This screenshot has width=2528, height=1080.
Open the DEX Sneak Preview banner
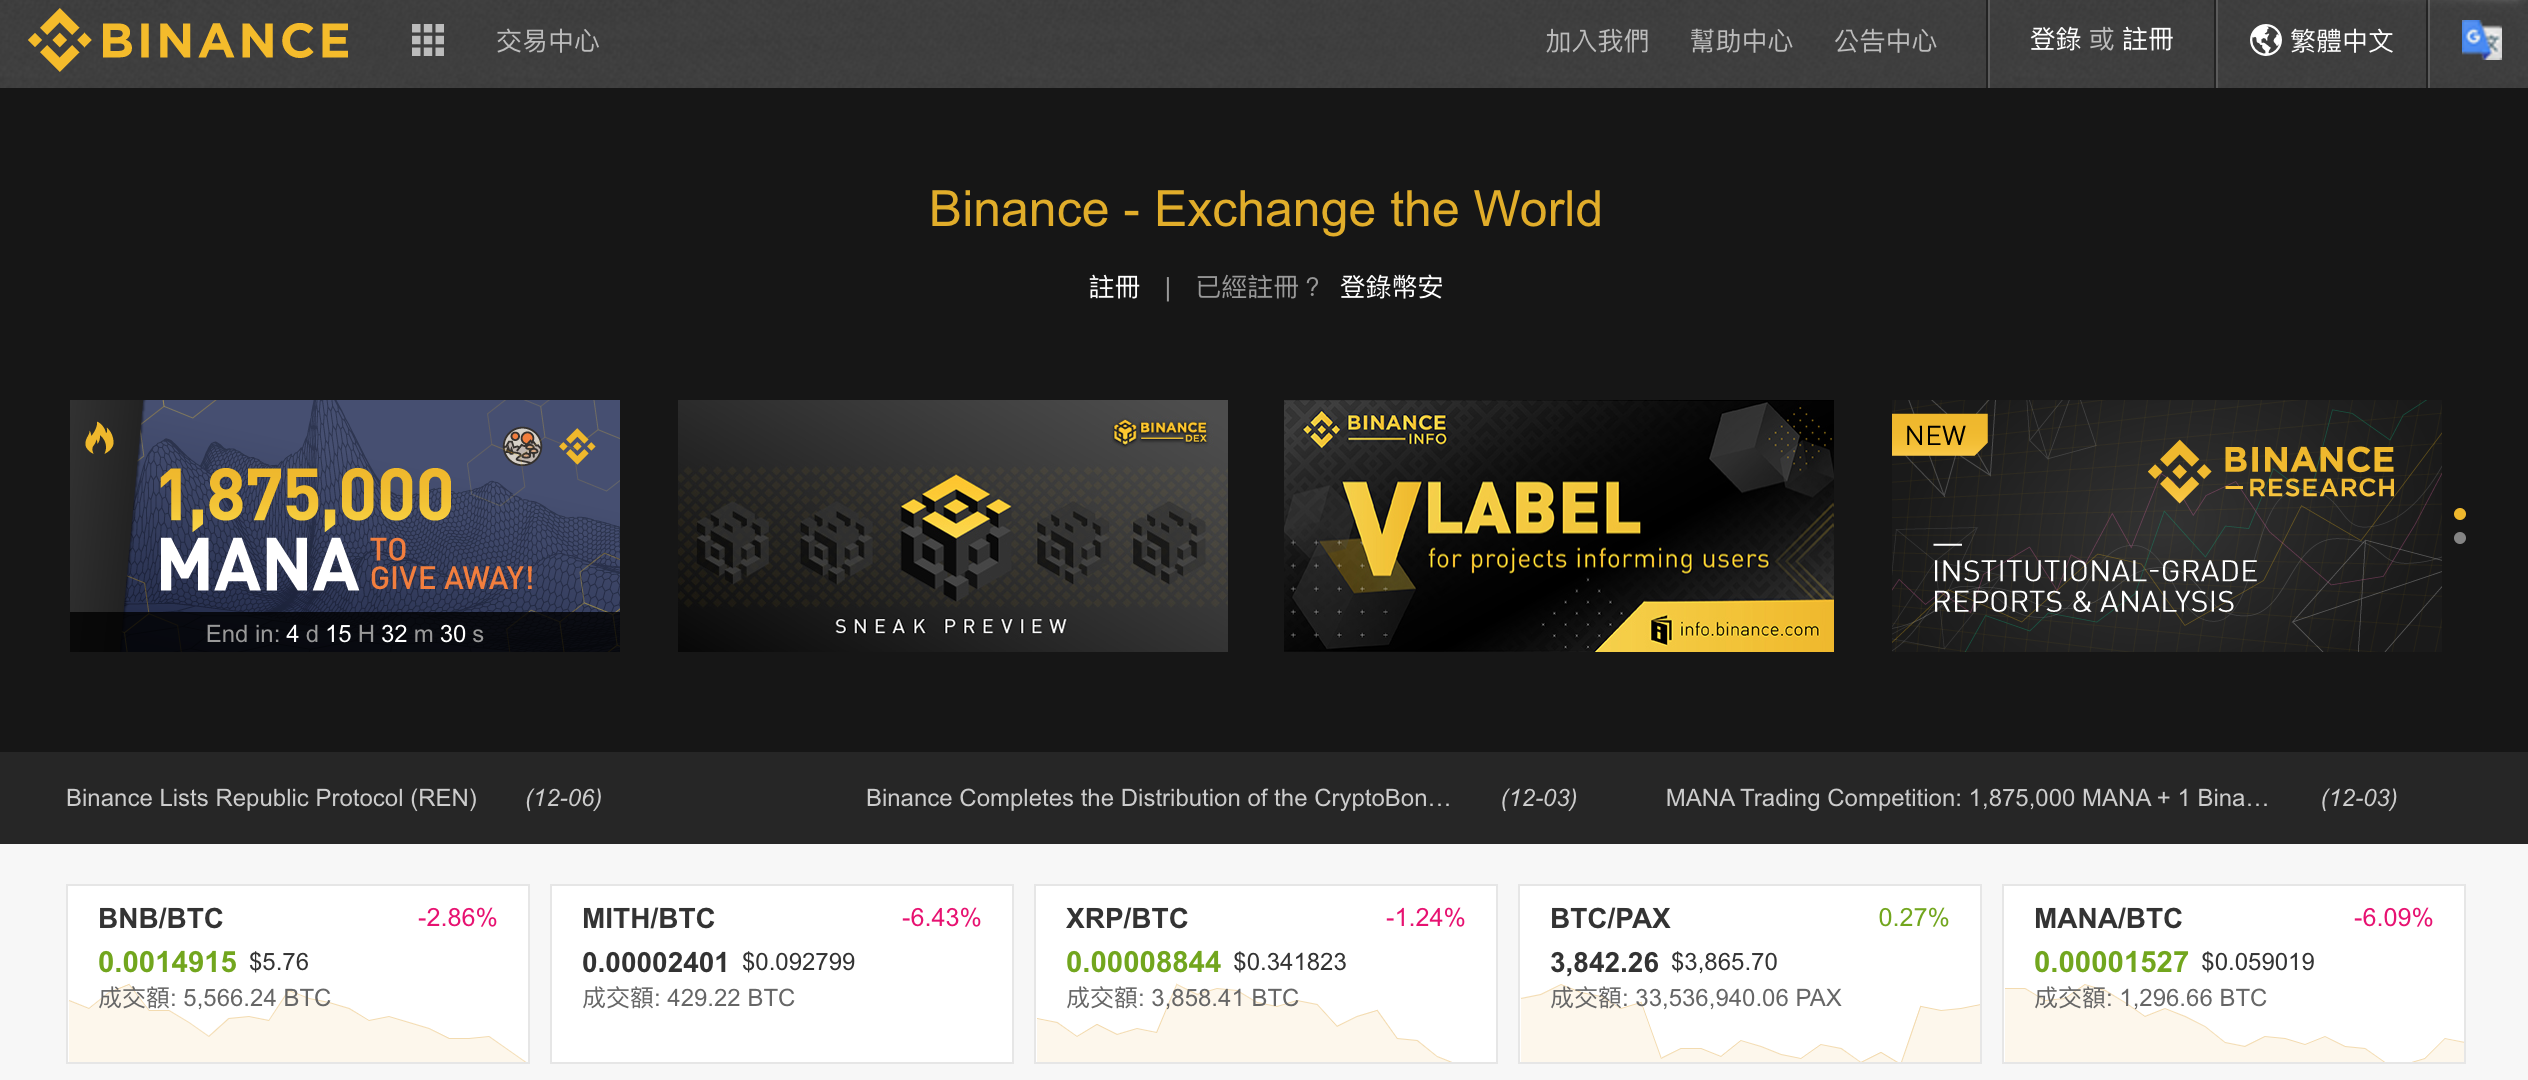[952, 526]
